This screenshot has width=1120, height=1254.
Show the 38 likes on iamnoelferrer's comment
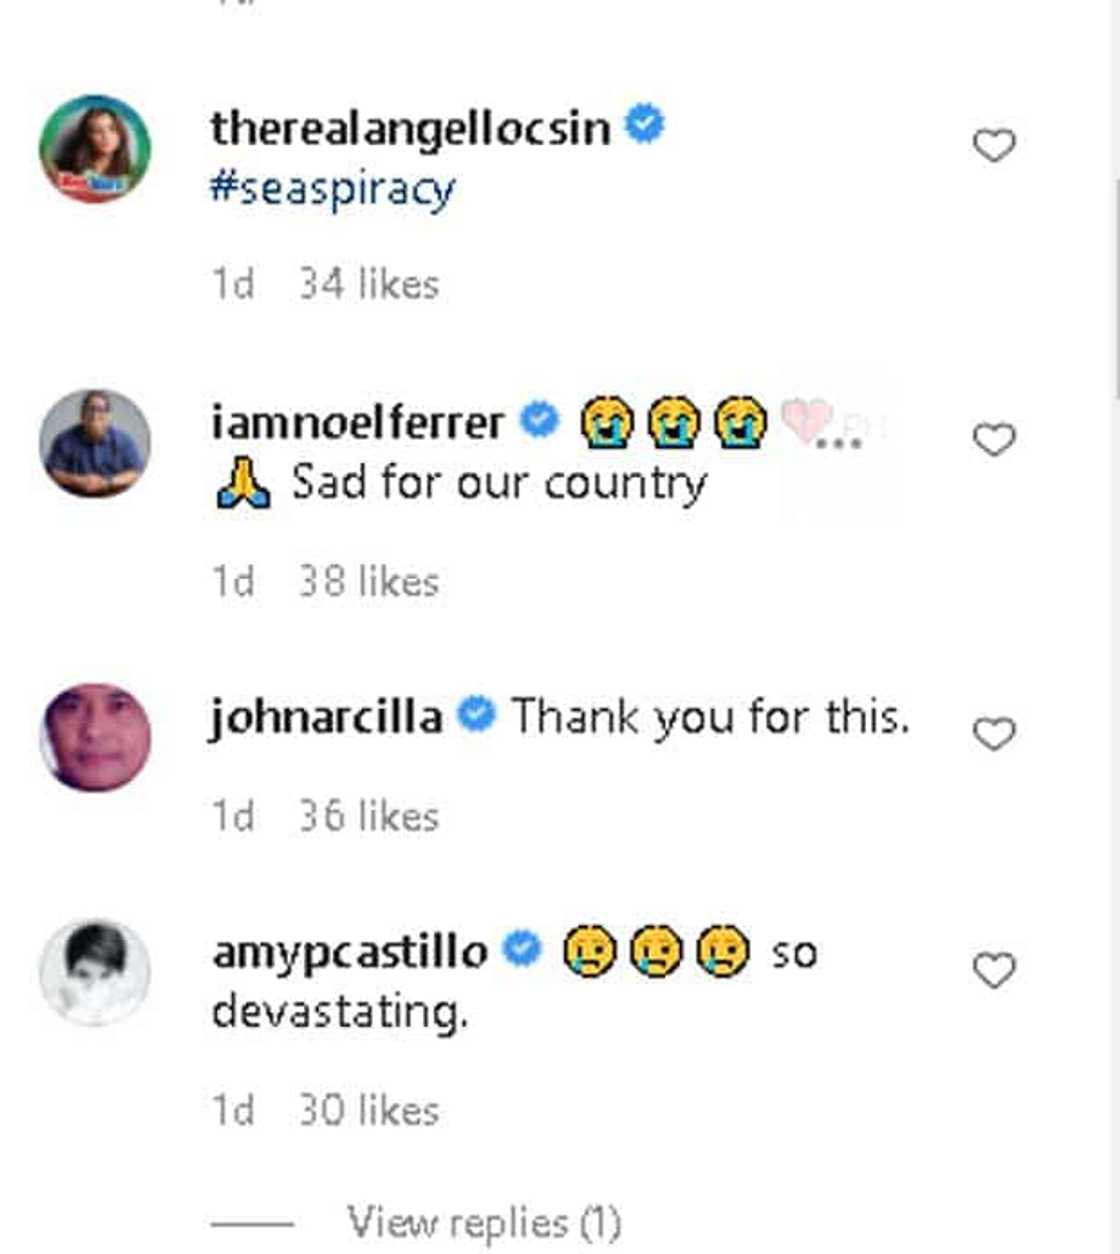pos(369,582)
